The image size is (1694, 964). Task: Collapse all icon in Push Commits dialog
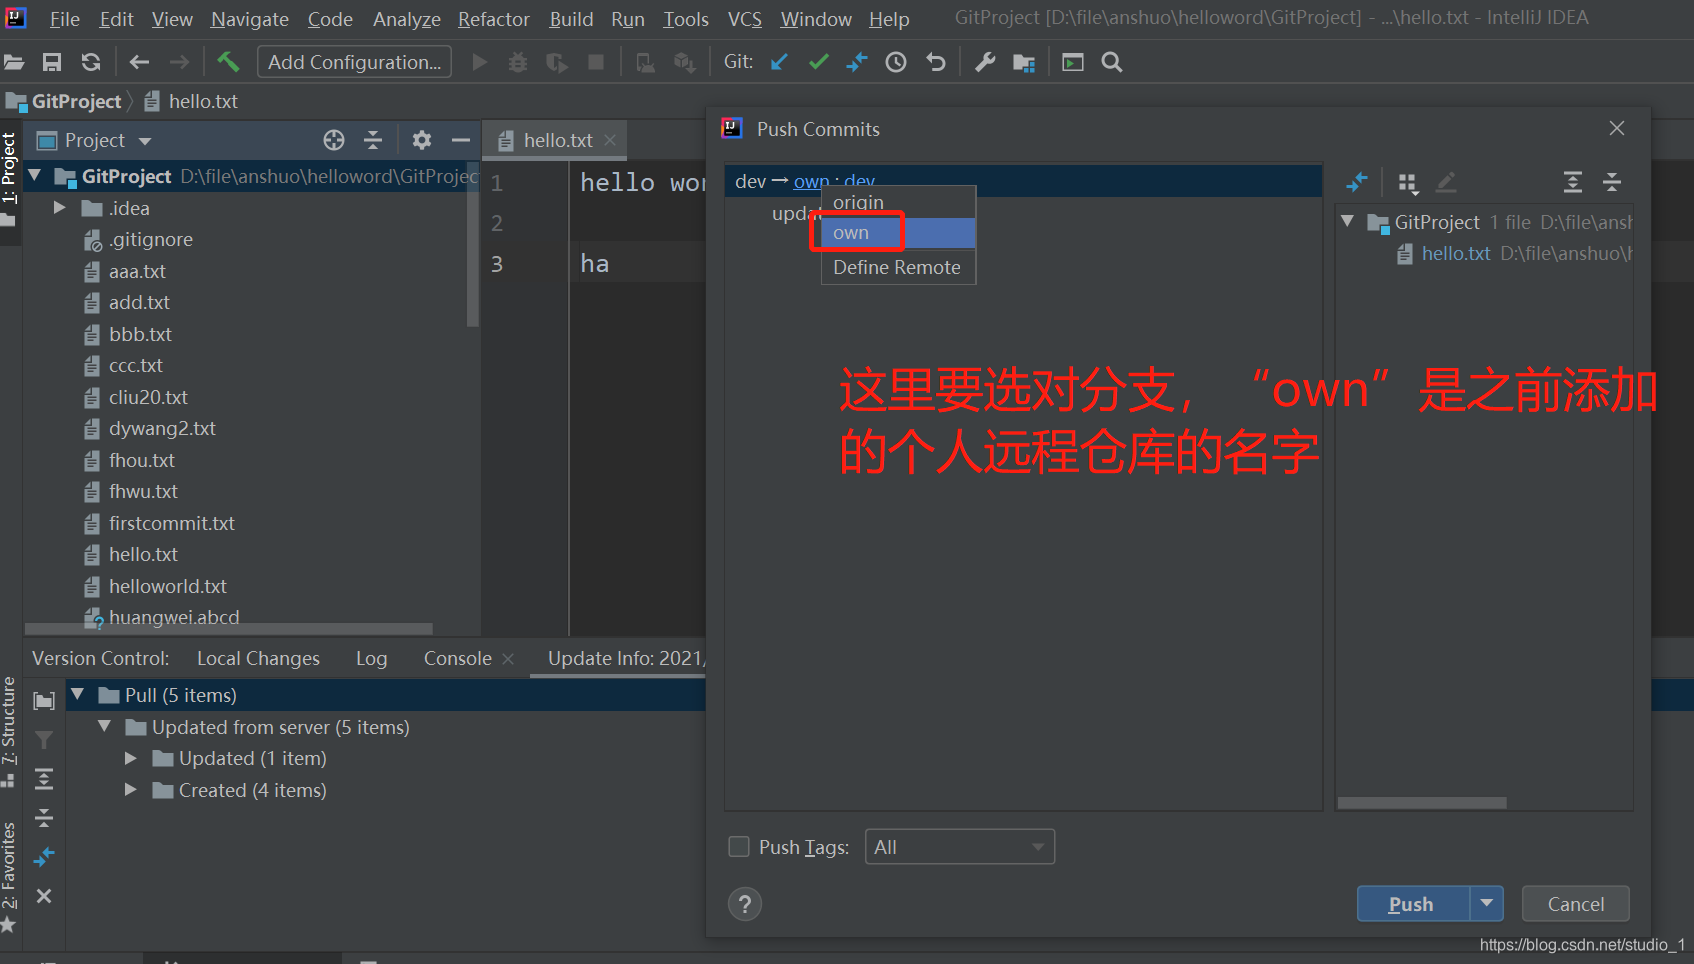coord(1612,182)
